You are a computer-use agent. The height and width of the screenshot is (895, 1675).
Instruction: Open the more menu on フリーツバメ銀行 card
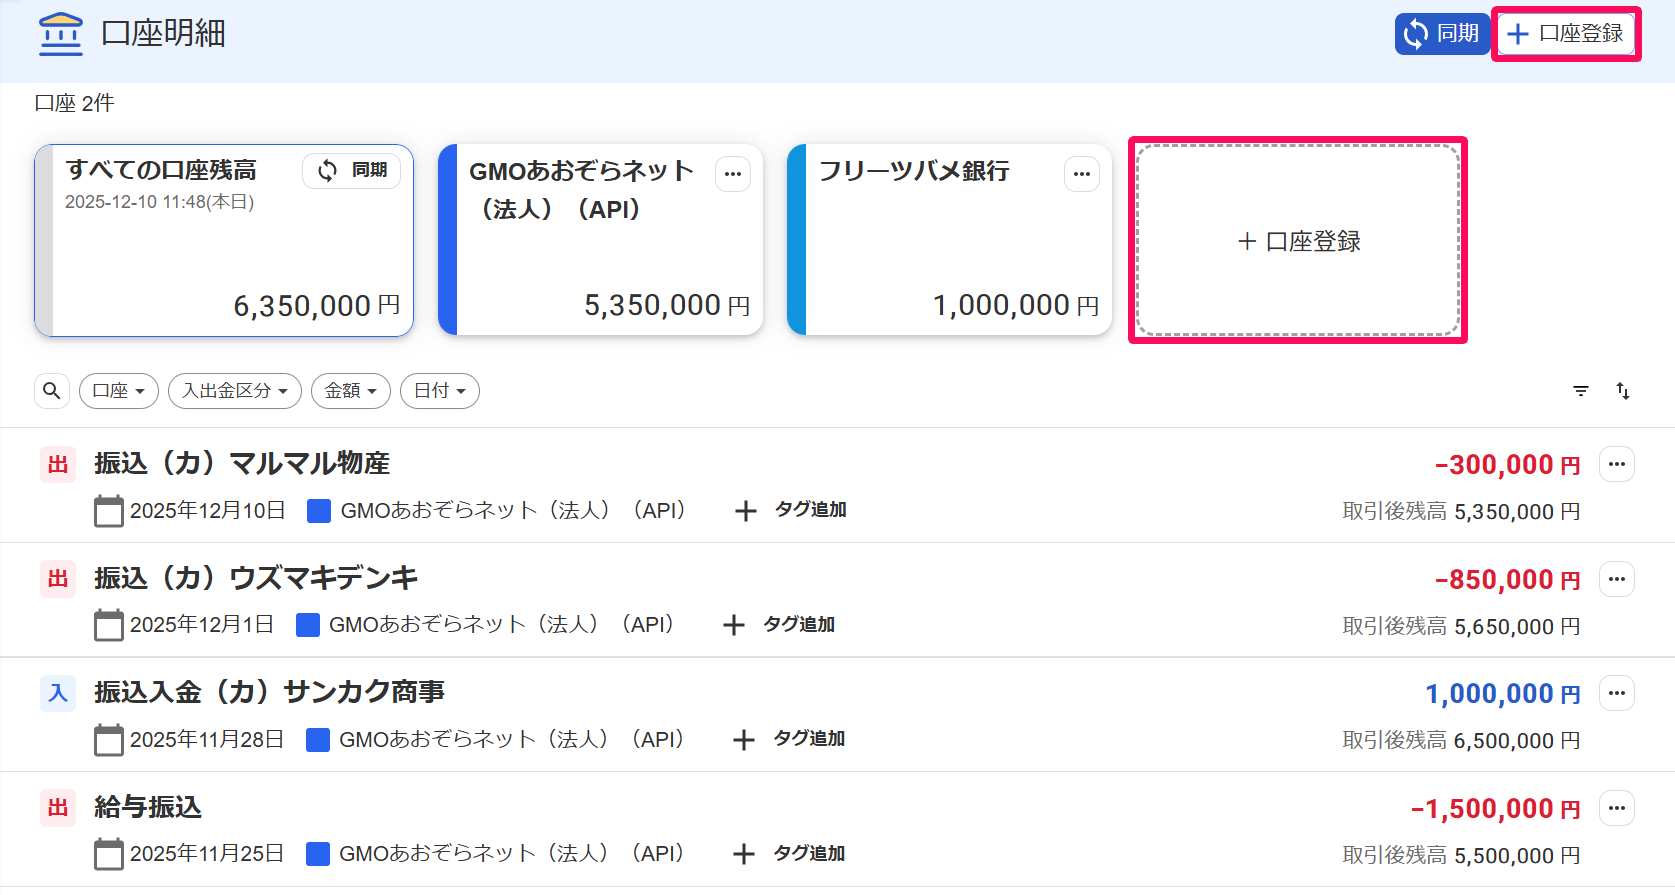pos(1082,174)
